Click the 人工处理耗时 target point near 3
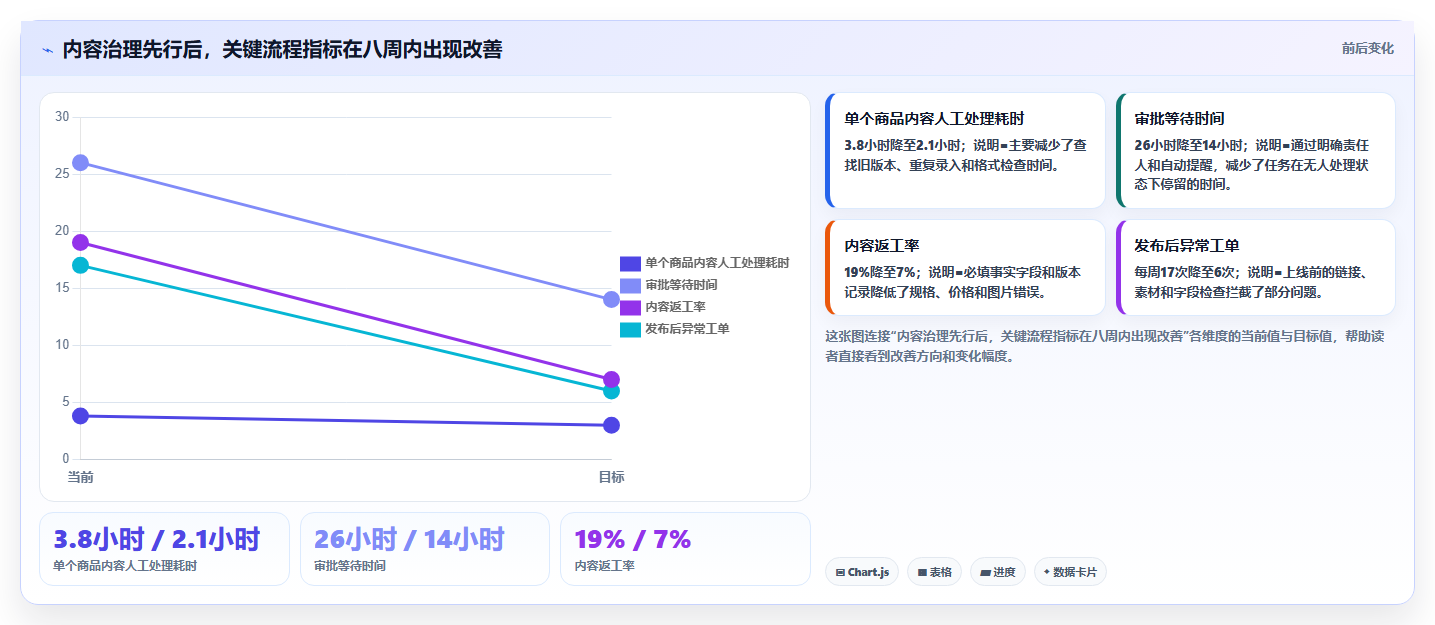The height and width of the screenshot is (625, 1435). [612, 425]
